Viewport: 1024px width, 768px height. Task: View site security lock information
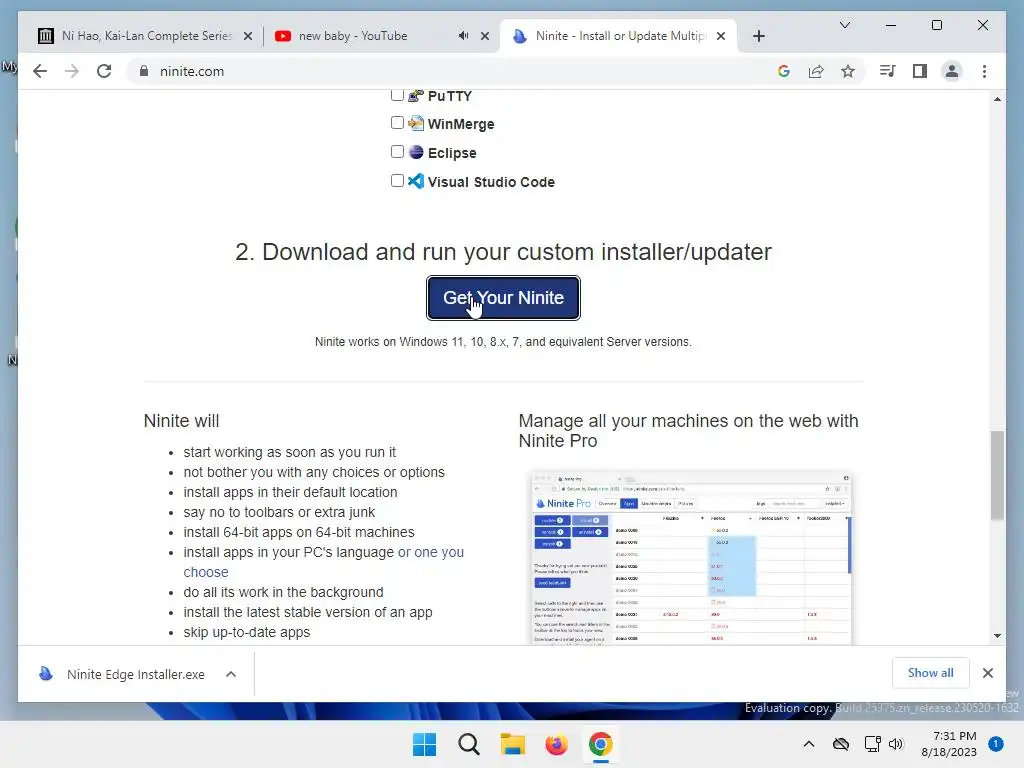[144, 71]
